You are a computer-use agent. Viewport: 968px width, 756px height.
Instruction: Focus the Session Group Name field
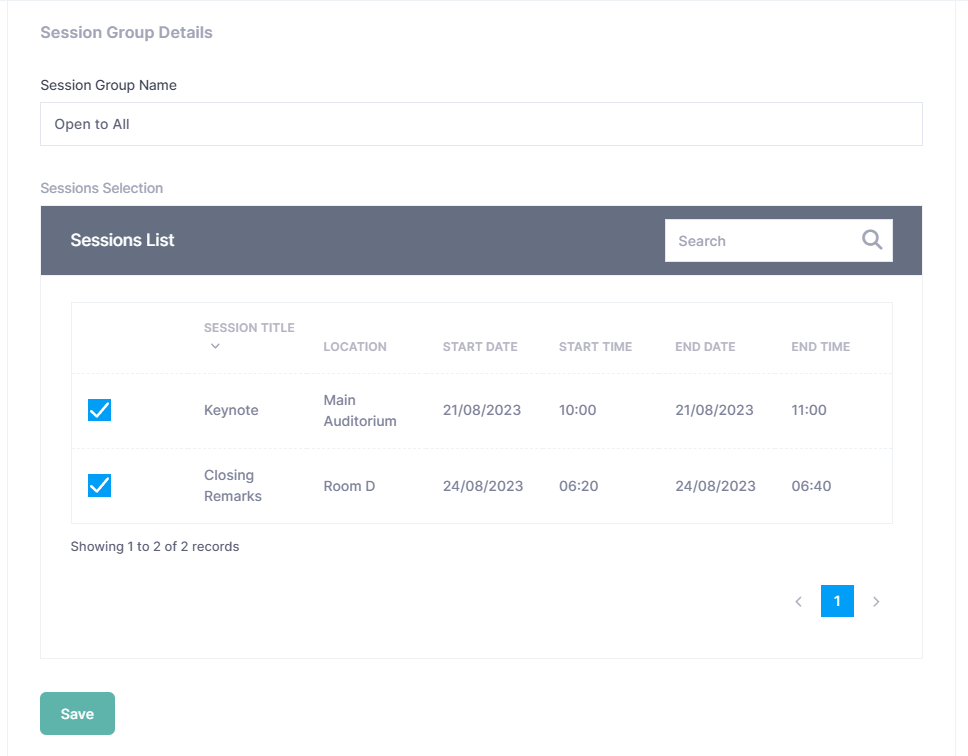pos(481,125)
